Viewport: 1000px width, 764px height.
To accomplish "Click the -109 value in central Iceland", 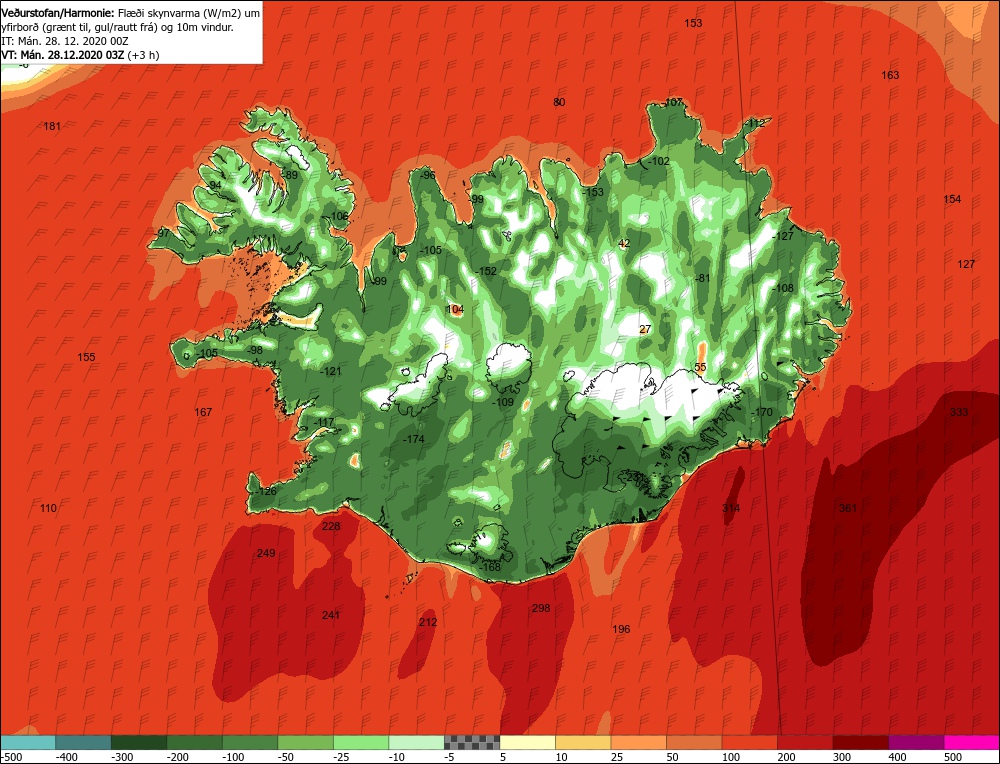I will [503, 402].
